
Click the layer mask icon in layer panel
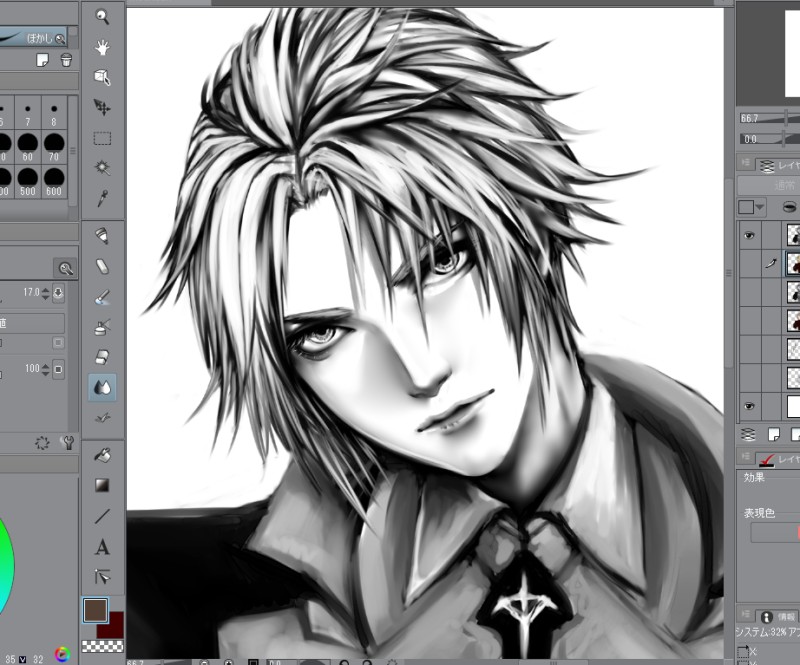789,207
